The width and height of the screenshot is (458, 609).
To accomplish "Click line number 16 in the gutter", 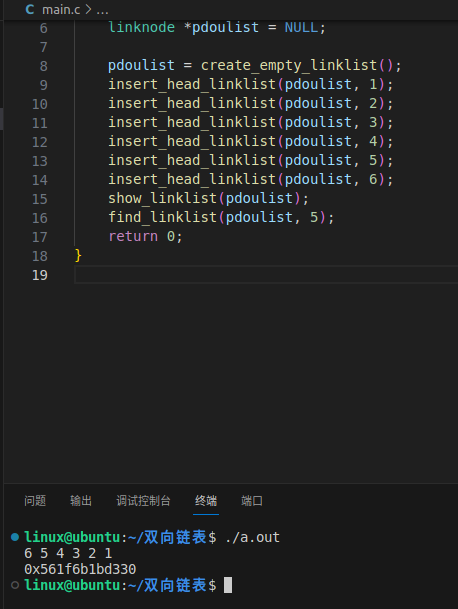I will [40, 218].
